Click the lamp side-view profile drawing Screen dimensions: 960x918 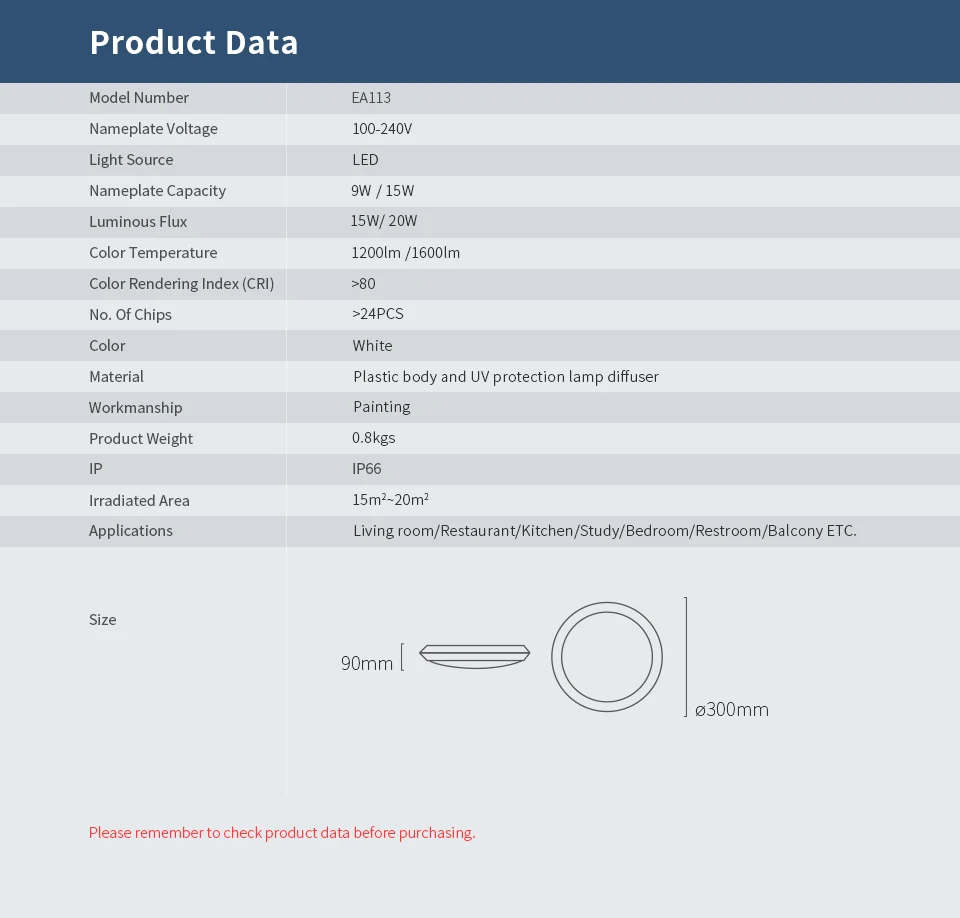(474, 656)
